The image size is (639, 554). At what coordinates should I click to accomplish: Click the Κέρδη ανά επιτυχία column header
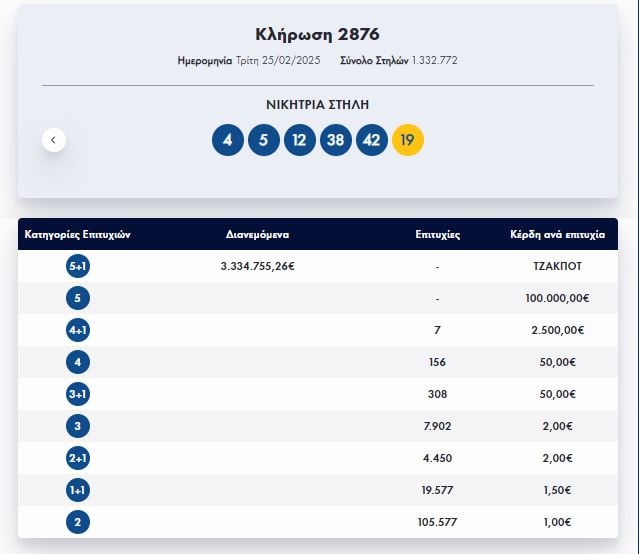click(x=557, y=235)
